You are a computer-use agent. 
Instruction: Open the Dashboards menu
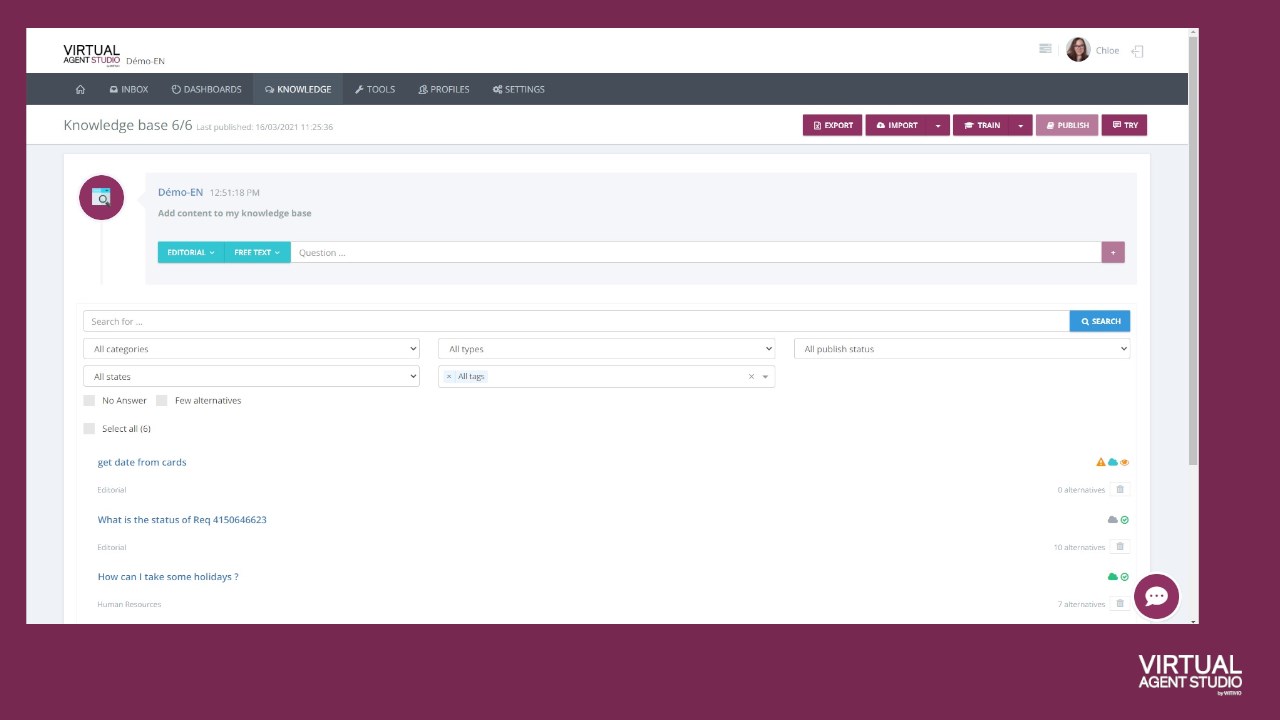(206, 89)
